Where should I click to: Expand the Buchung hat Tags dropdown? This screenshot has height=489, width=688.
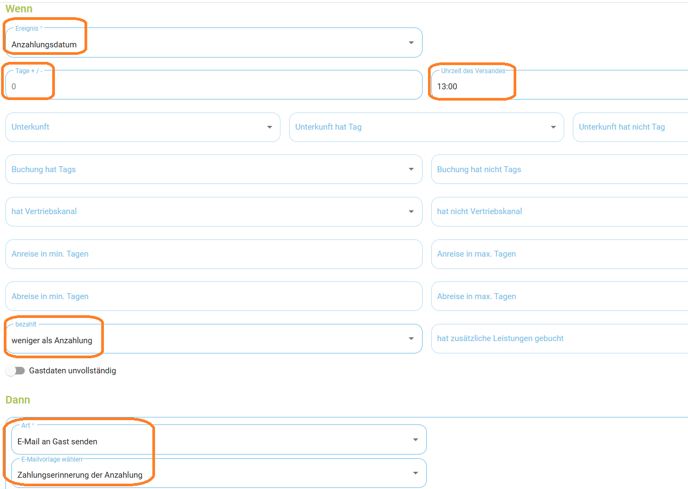click(x=214, y=169)
